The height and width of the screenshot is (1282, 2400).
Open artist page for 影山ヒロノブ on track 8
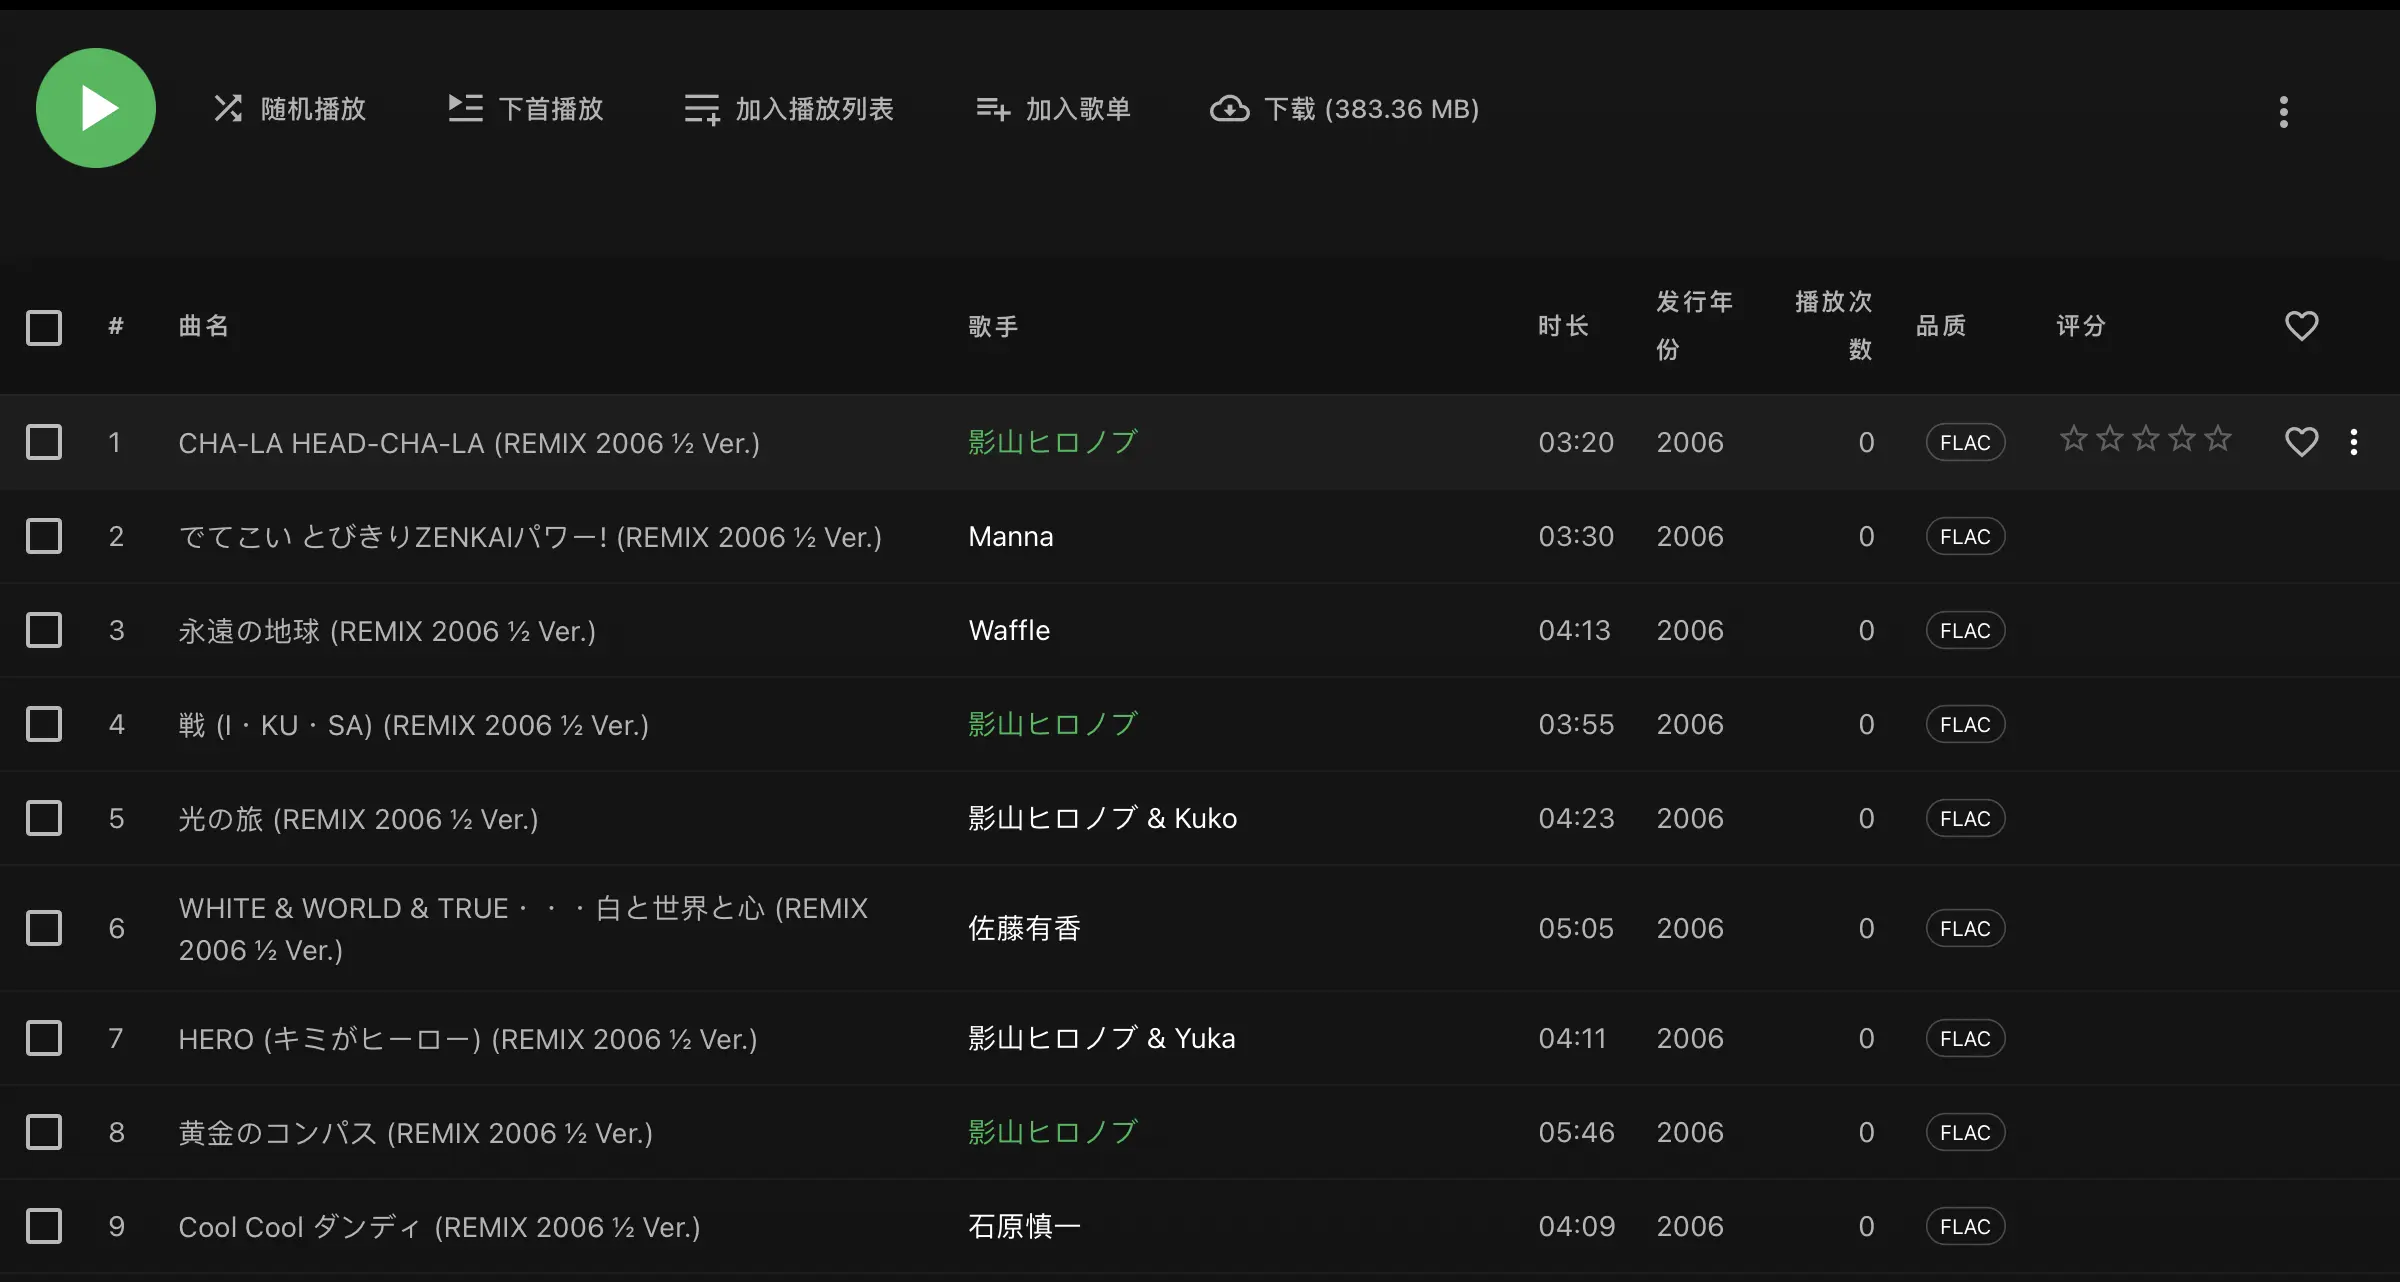click(x=1052, y=1132)
